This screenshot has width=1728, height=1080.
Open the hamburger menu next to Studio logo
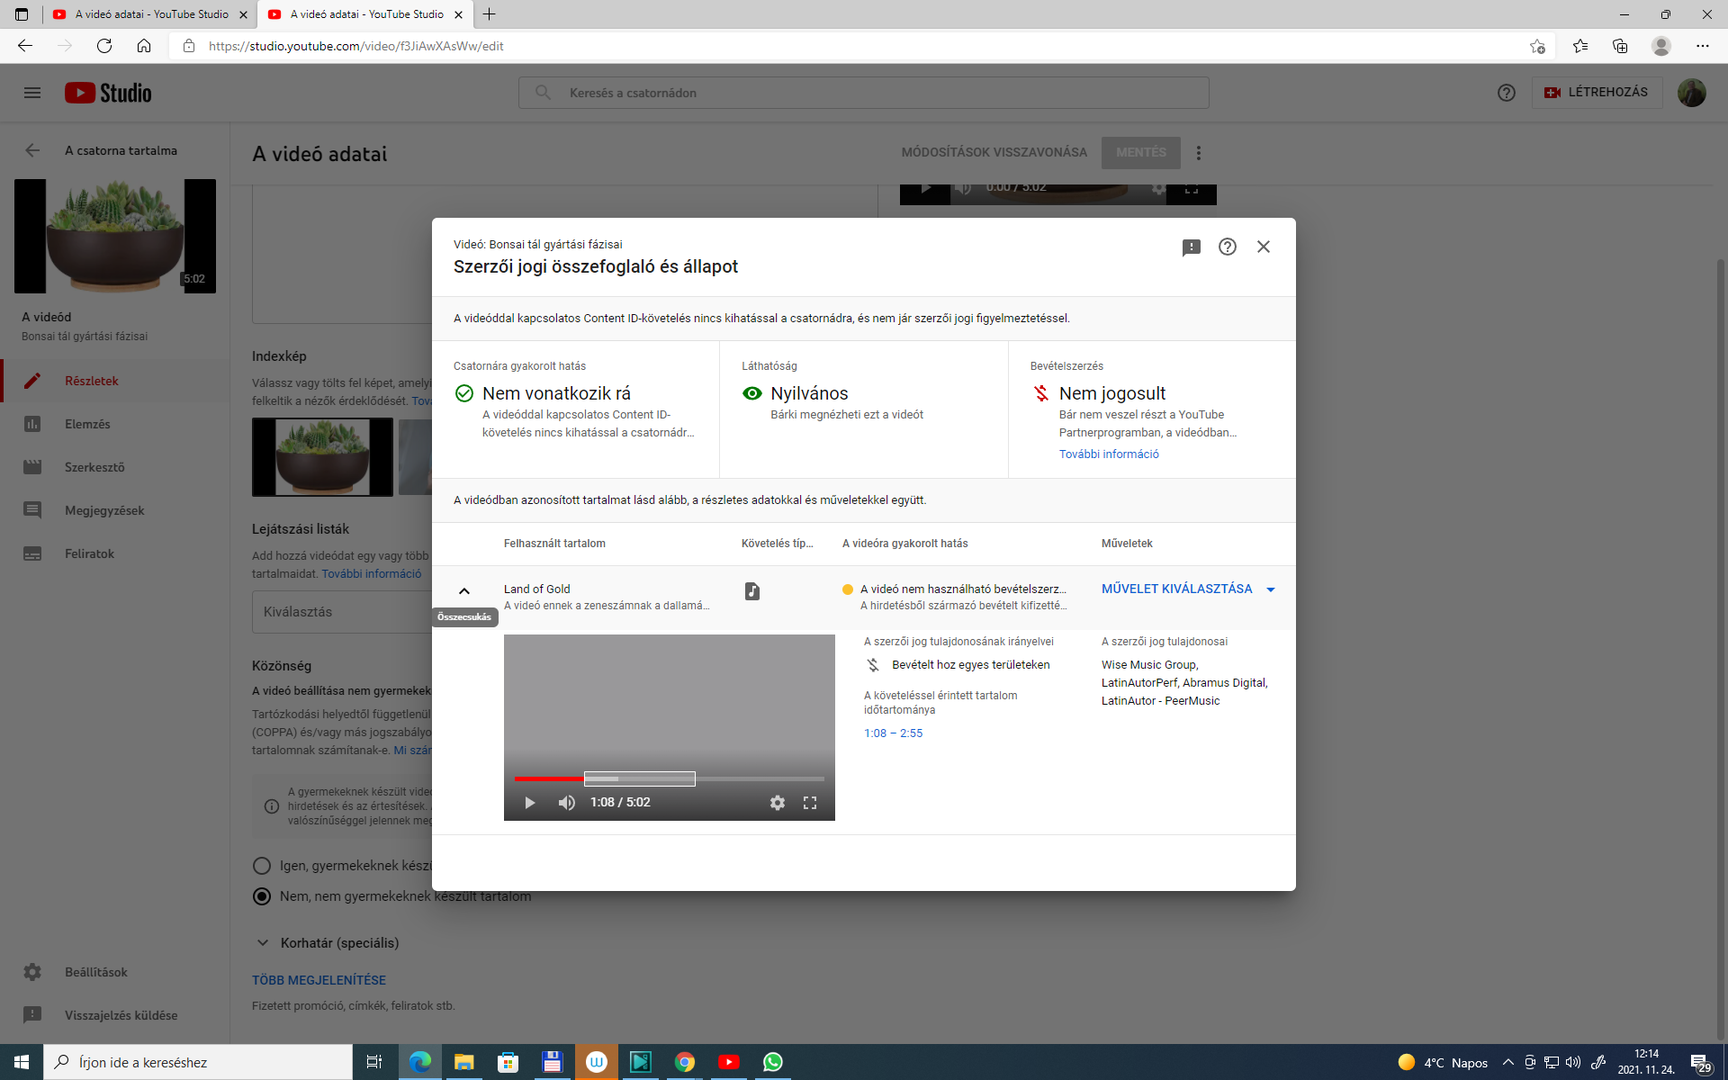pos(32,93)
